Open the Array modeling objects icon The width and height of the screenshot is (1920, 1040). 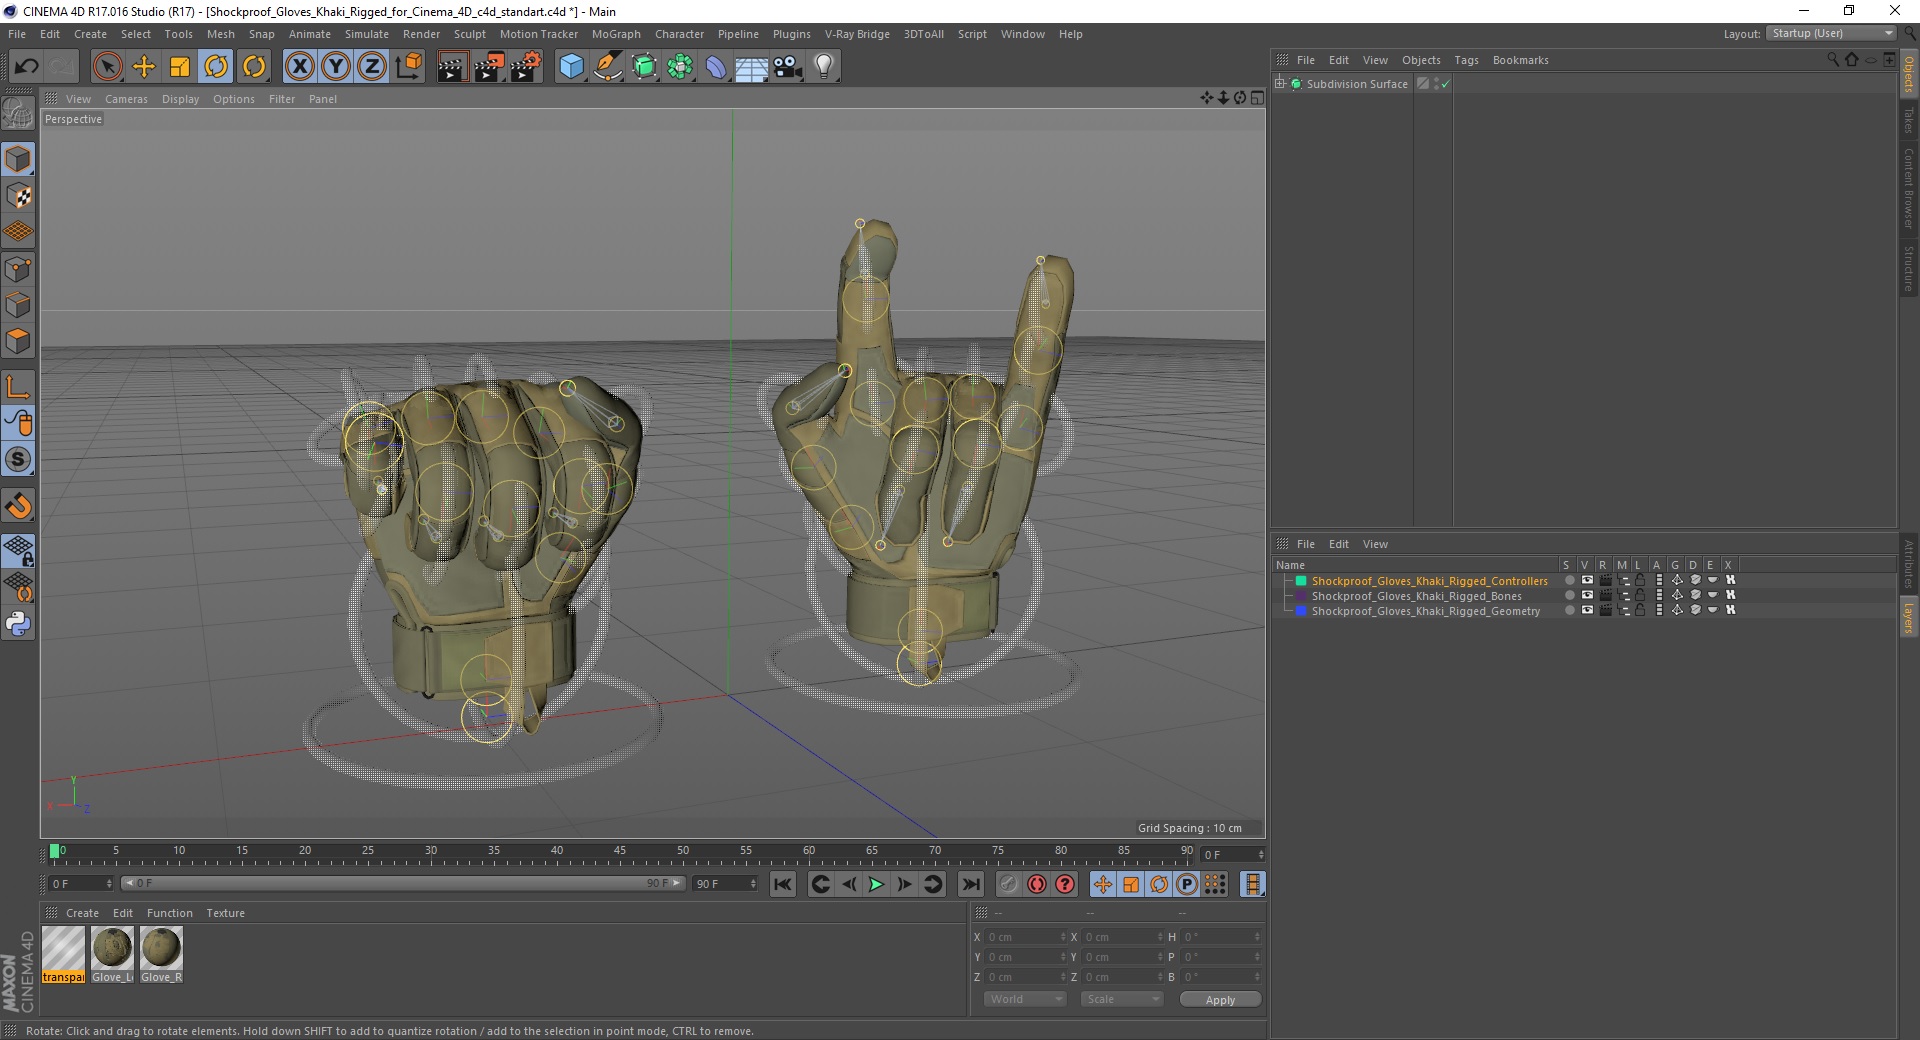click(x=680, y=67)
